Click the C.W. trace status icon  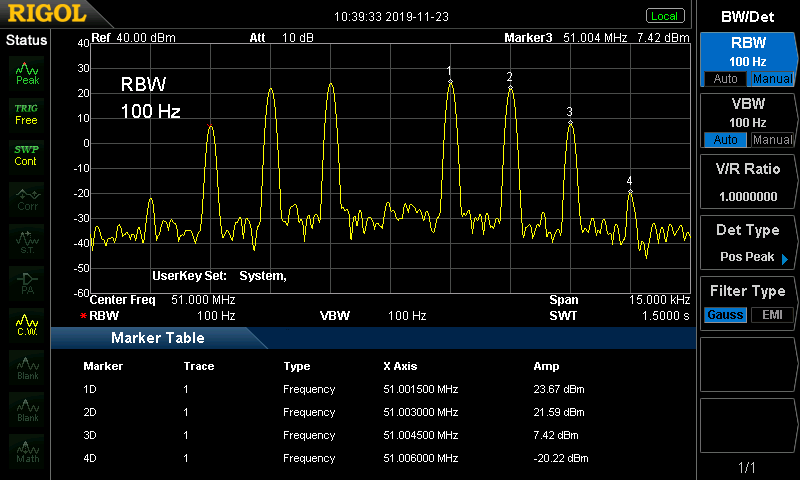coord(26,324)
